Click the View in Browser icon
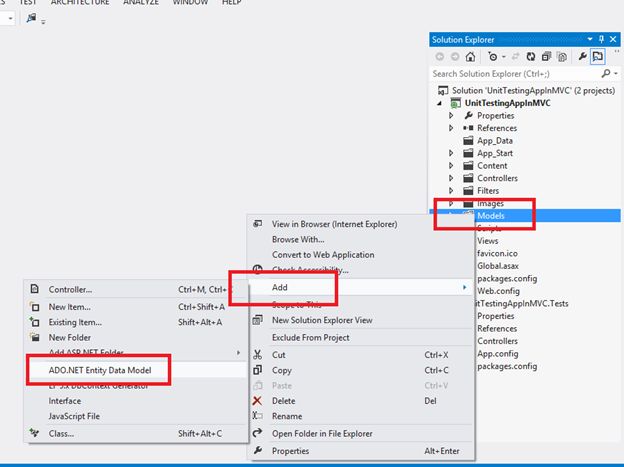Screen dimensions: 624x467 (x=257, y=223)
